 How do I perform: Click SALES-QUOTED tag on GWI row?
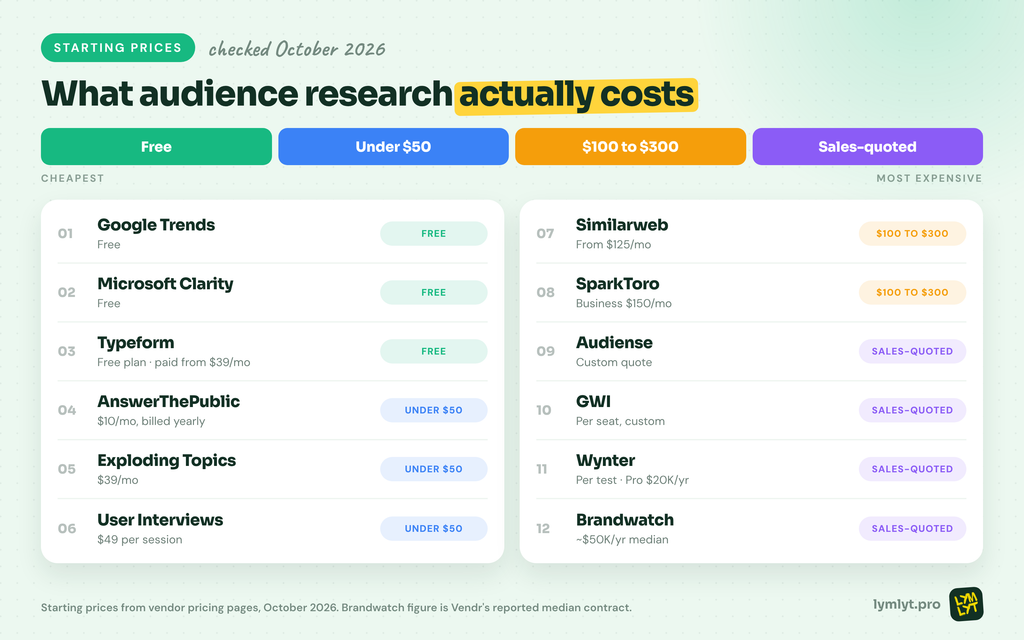tap(912, 410)
